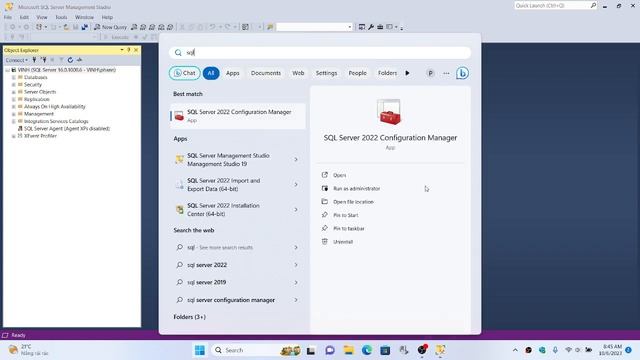Switch to the Web filter
The height and width of the screenshot is (360, 640).
(x=298, y=73)
